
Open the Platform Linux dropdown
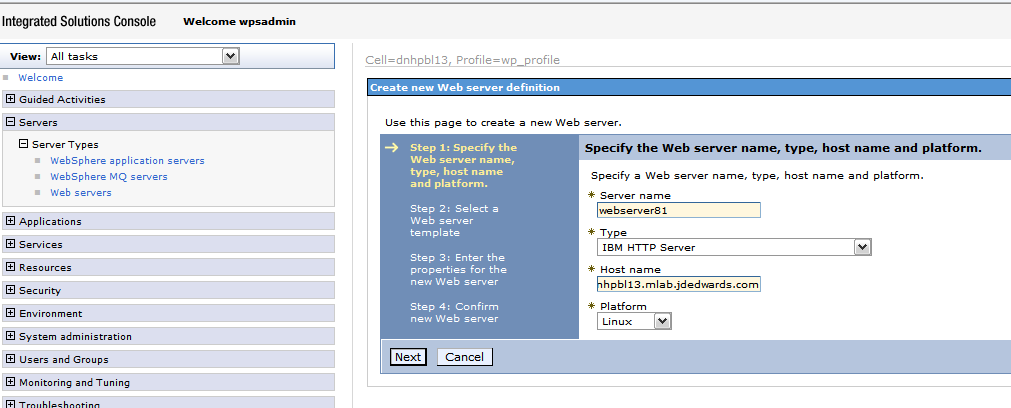coord(661,321)
